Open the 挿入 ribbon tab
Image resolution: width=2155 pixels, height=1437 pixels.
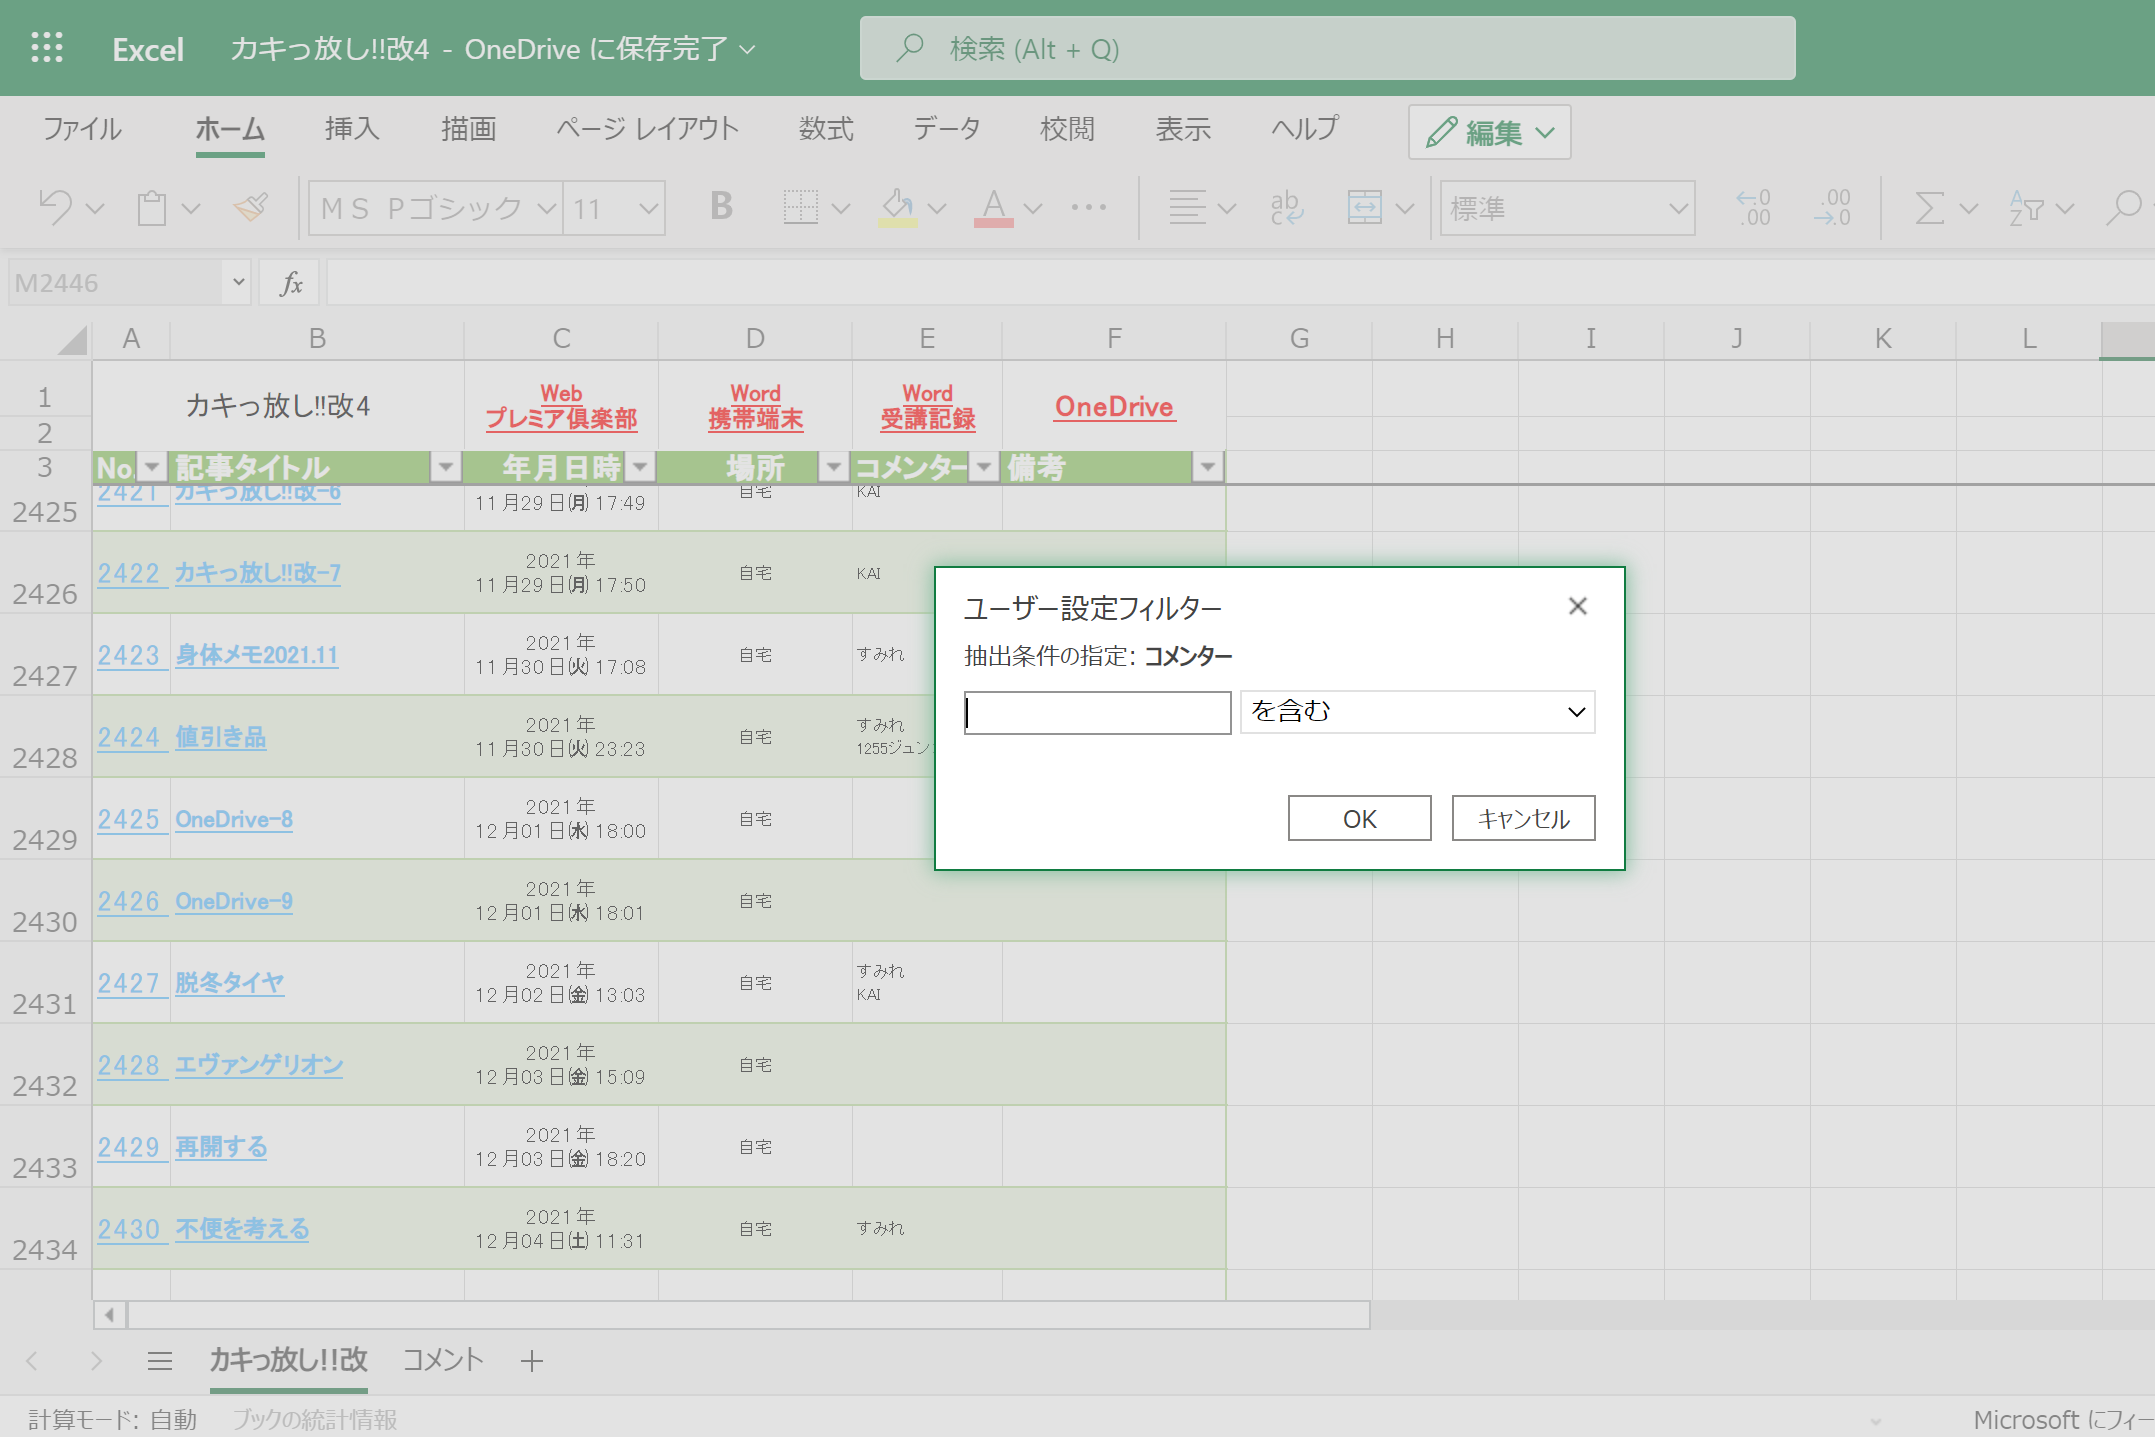click(x=352, y=129)
